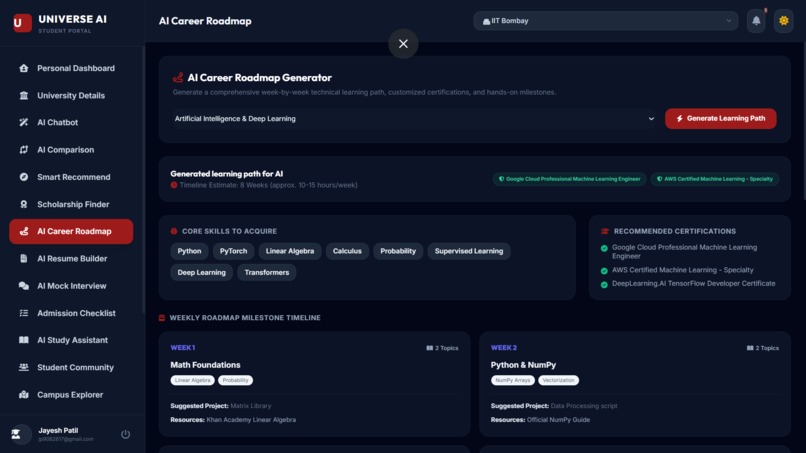Click the Admission Checklist list icon
Viewport: 806px width, 453px height.
click(24, 313)
